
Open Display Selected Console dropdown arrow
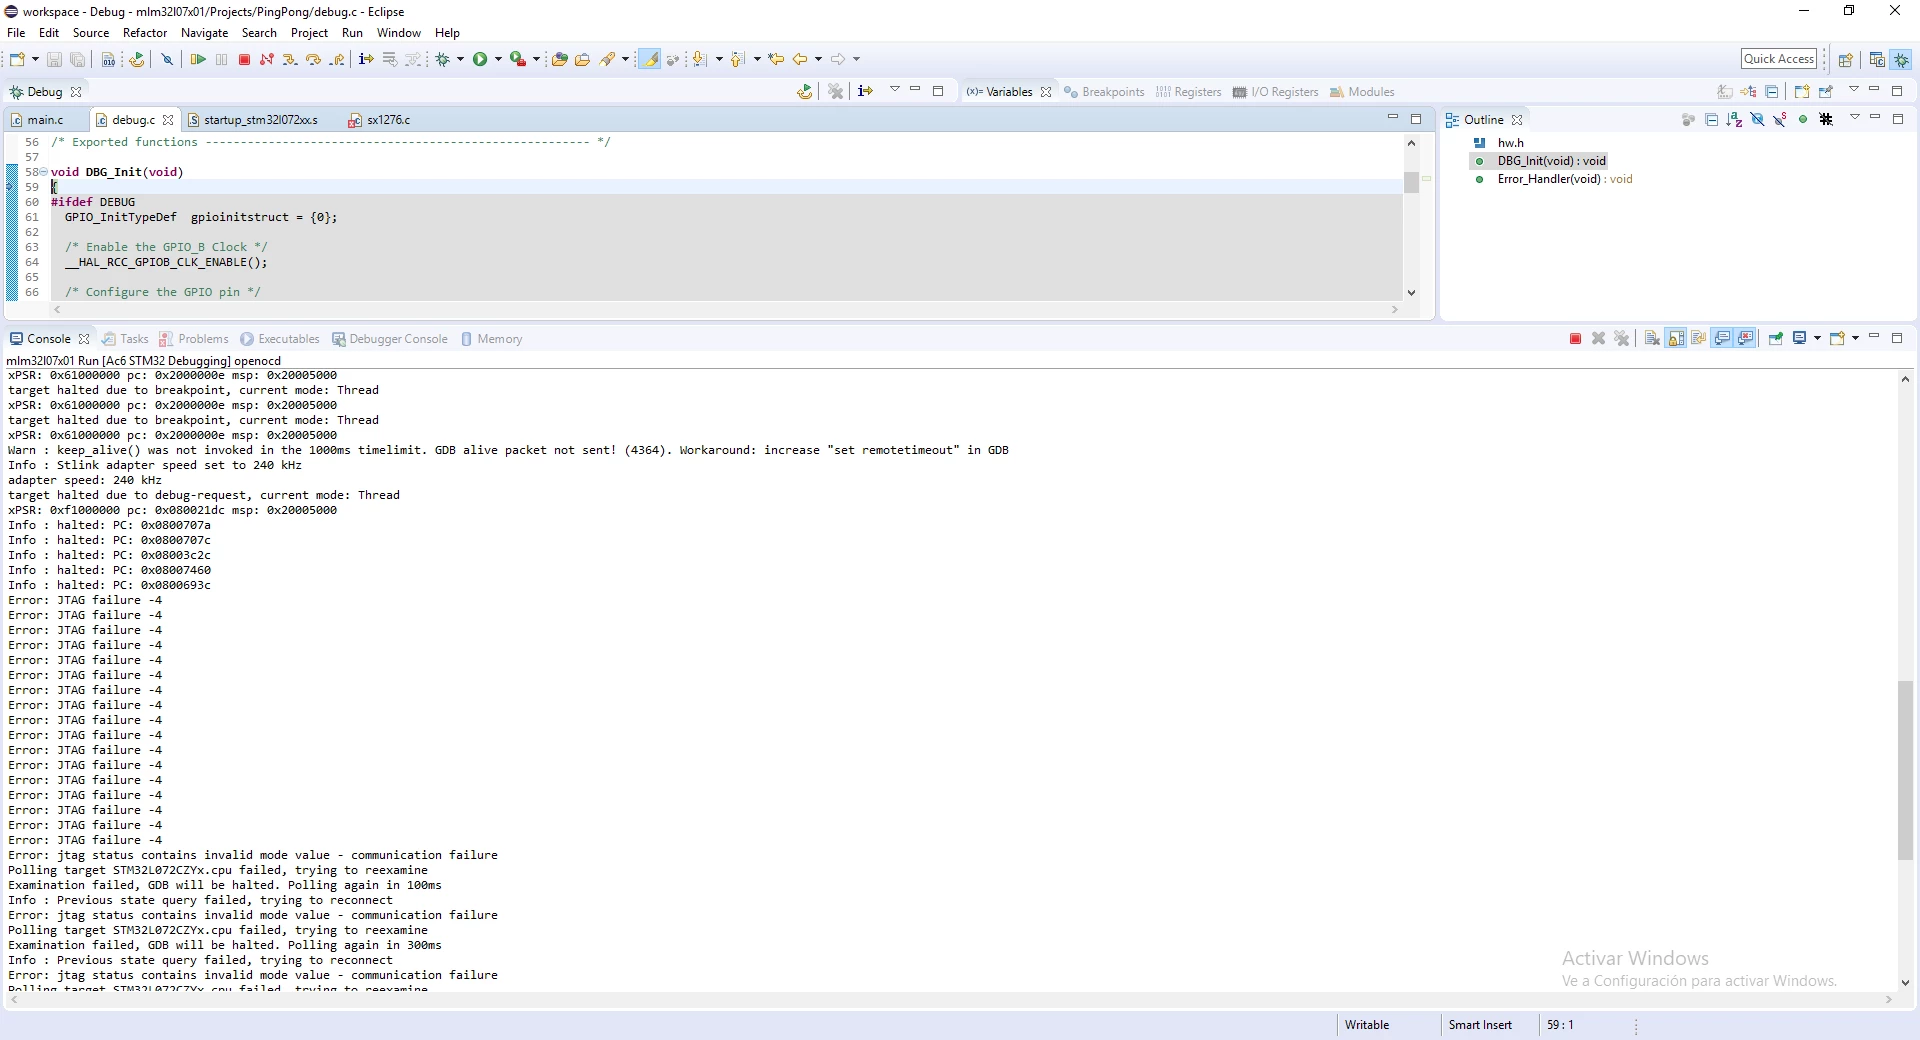pyautogui.click(x=1817, y=339)
